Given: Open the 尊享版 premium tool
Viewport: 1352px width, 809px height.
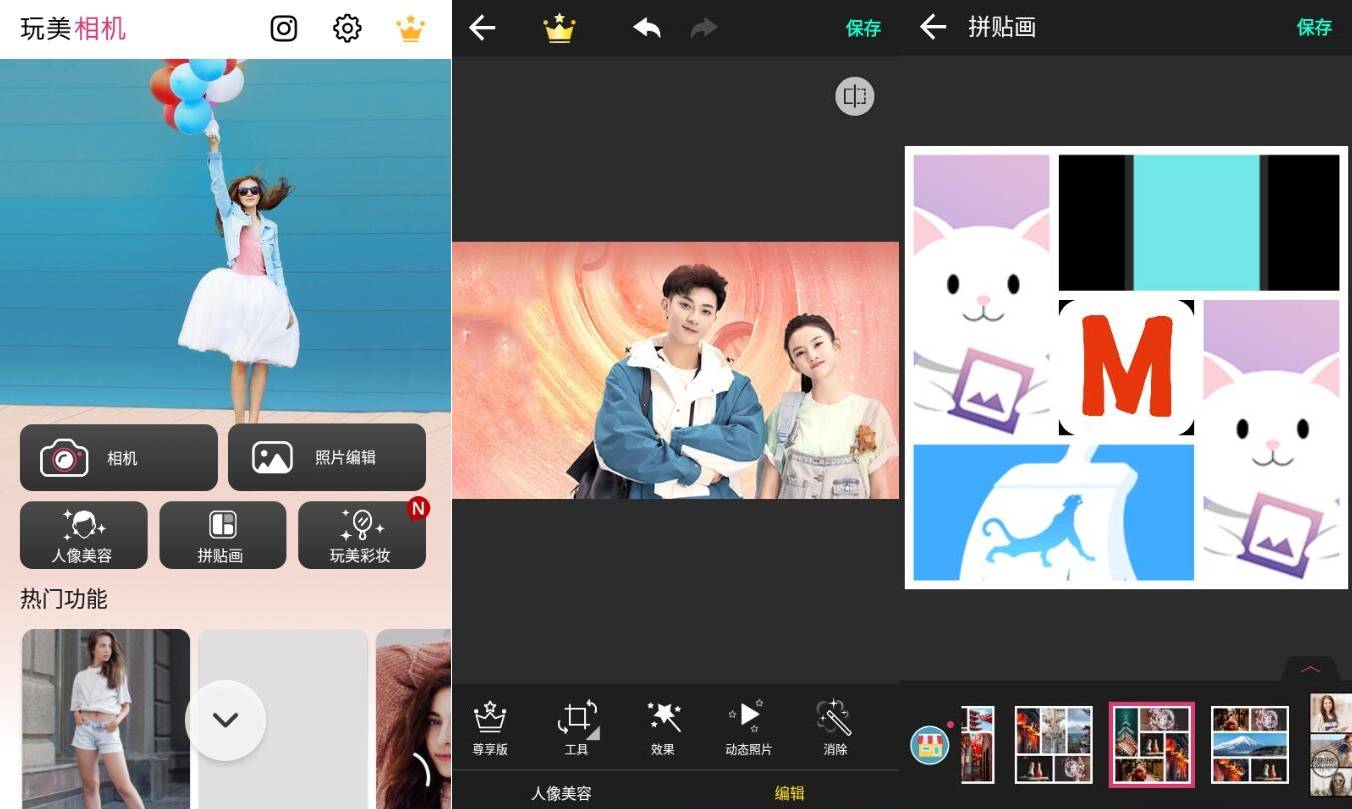Looking at the screenshot, I should tap(490, 727).
